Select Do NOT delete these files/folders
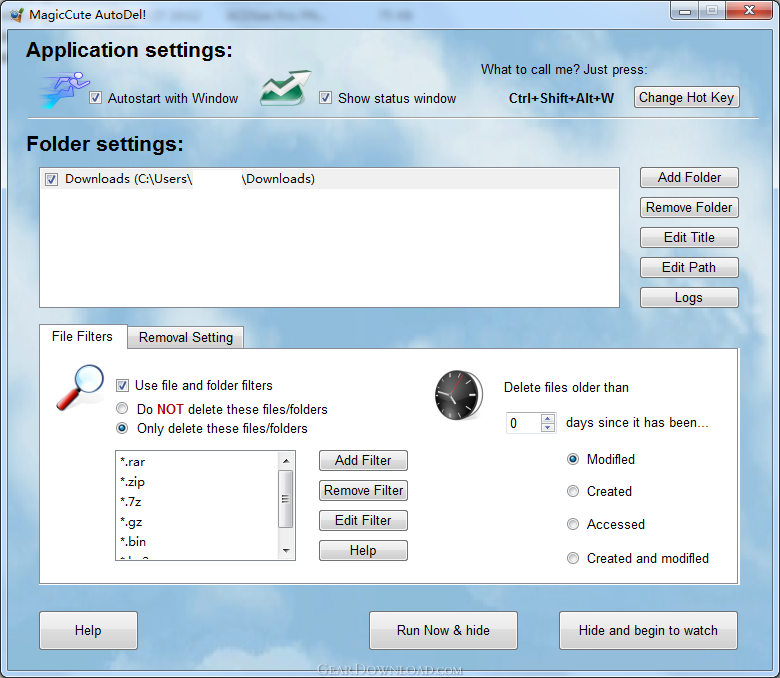The height and width of the screenshot is (678, 780). point(122,409)
